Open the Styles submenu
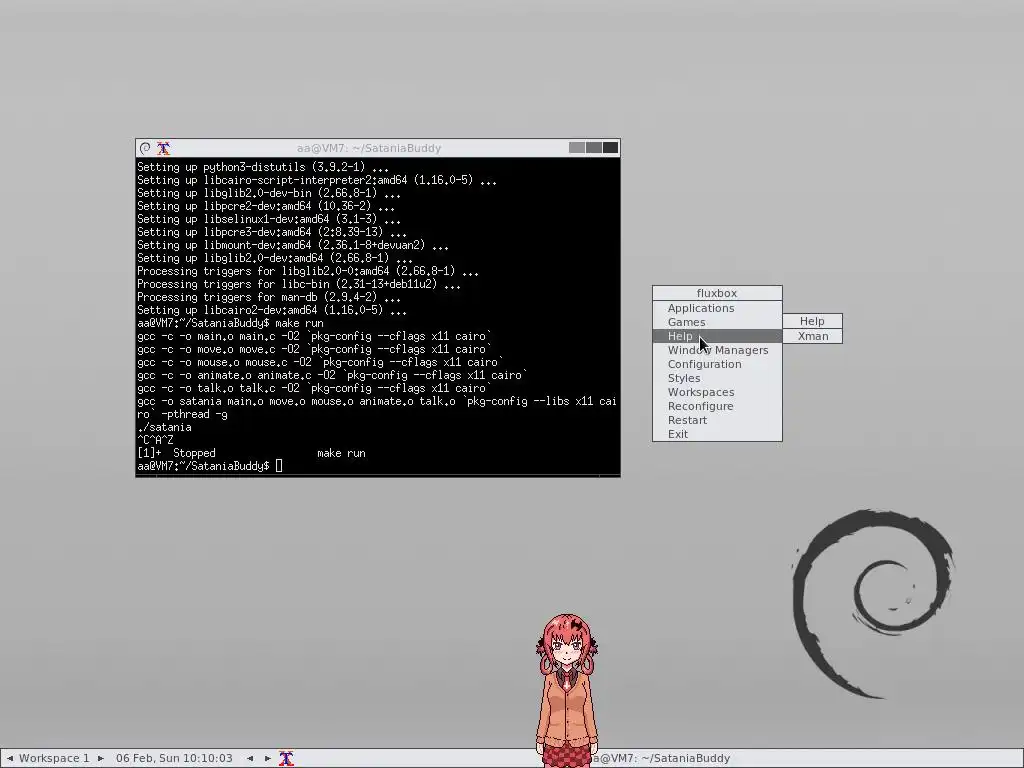 tap(717, 378)
